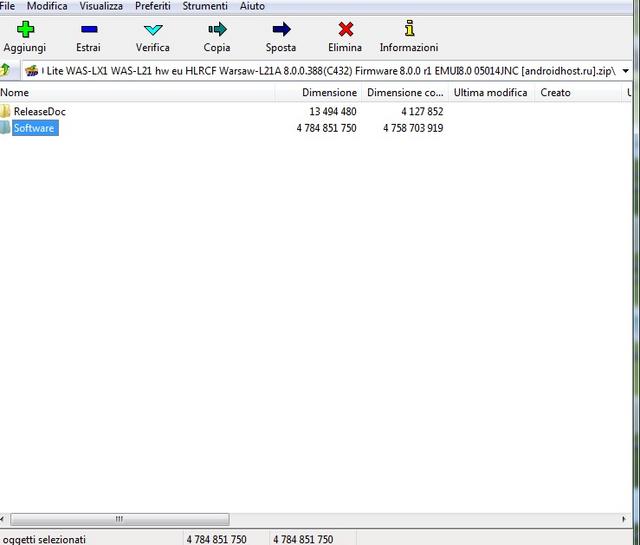This screenshot has width=640, height=545.
Task: Expand the address path dropdown arrow
Action: pos(625,71)
